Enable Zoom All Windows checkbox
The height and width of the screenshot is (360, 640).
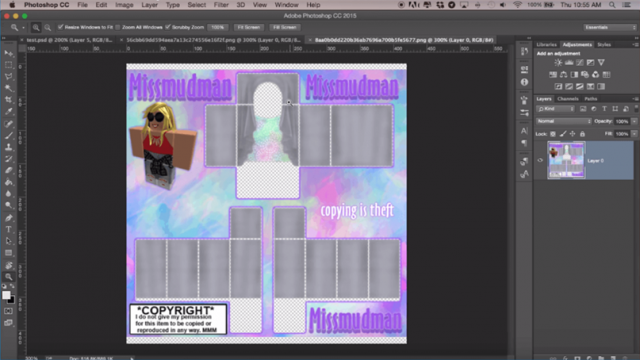tap(118, 27)
